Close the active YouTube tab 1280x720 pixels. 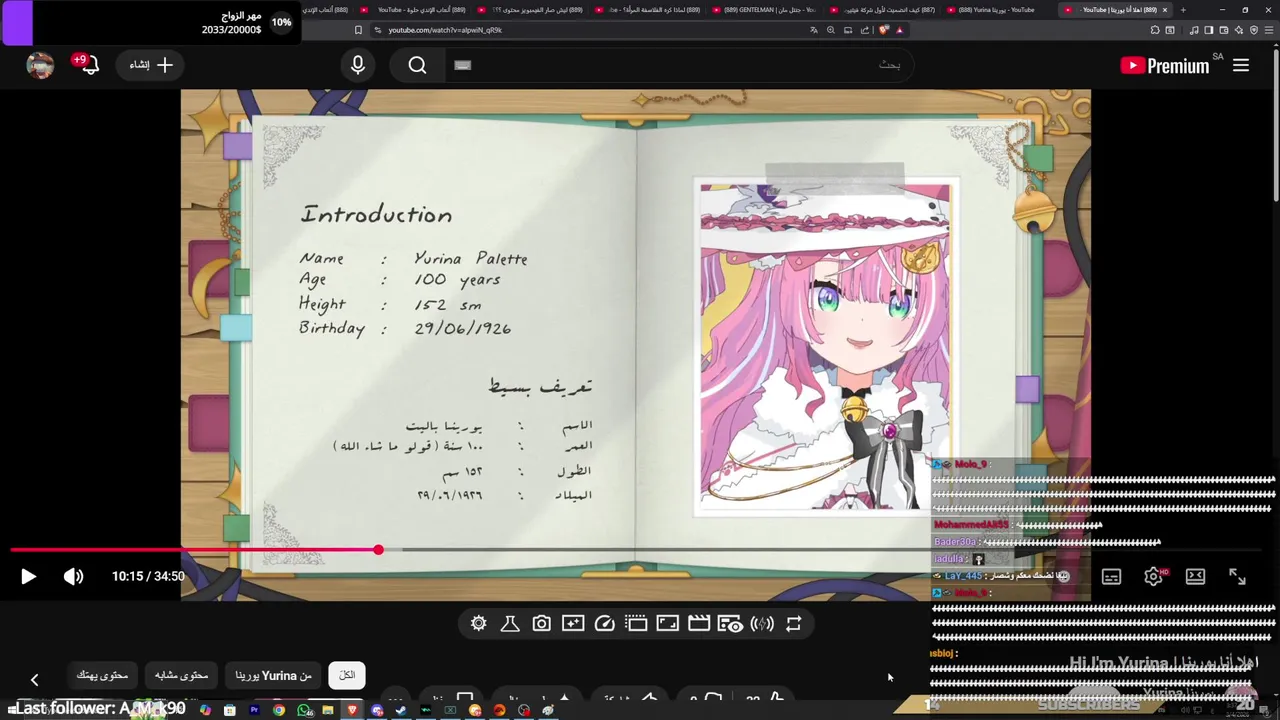coord(1164,10)
